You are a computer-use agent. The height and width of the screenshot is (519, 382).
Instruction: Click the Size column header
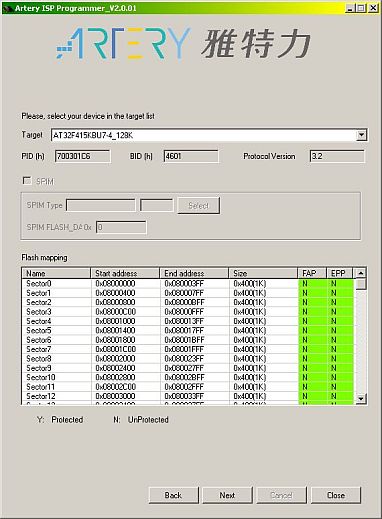263,273
